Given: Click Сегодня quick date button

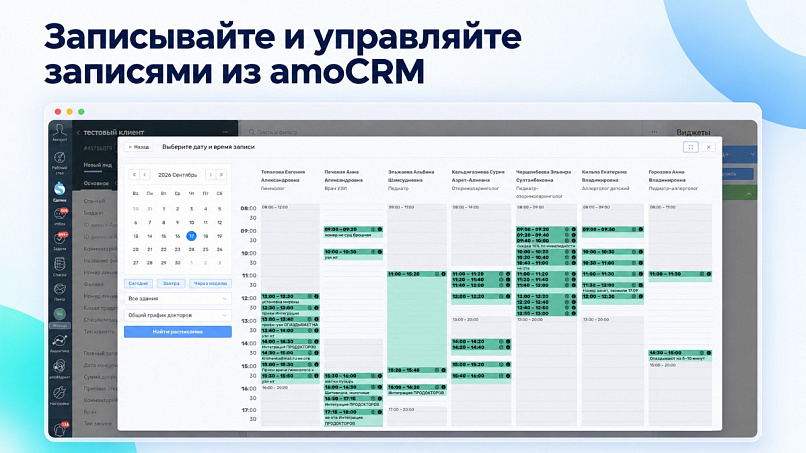Looking at the screenshot, I should 138,283.
